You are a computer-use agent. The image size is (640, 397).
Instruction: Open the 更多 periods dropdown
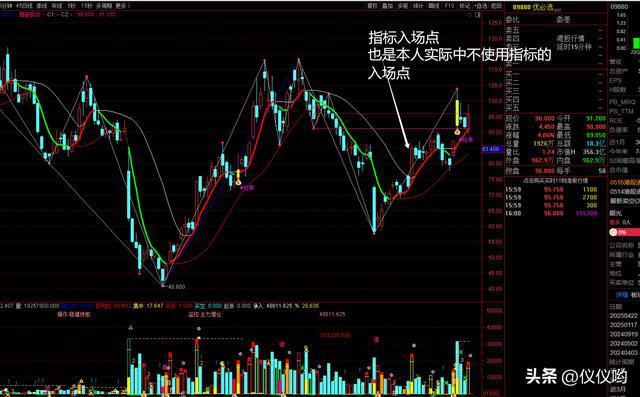pos(122,6)
